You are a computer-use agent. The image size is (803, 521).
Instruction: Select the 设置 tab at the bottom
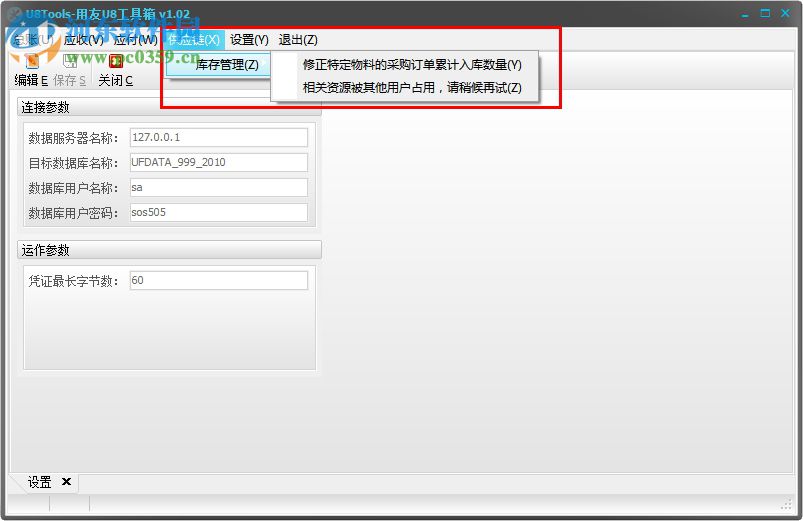point(39,482)
